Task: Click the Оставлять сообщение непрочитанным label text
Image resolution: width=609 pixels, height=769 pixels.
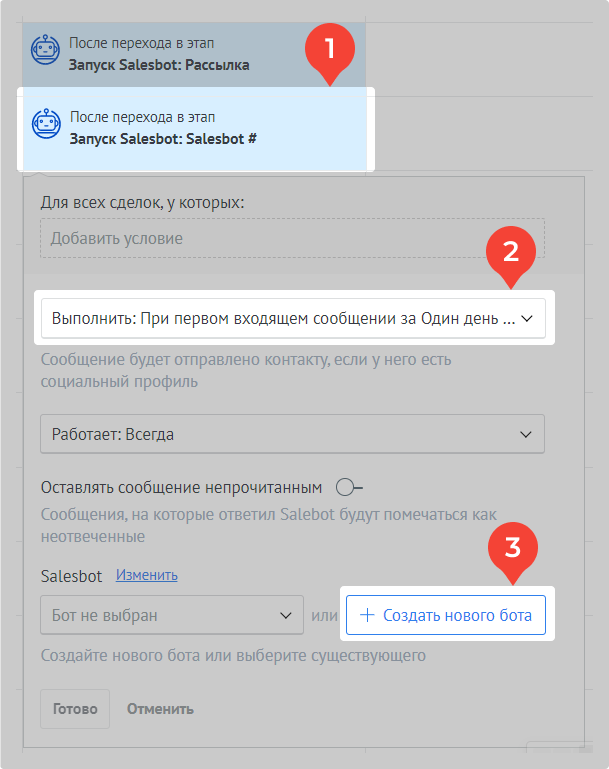Action: tap(181, 488)
